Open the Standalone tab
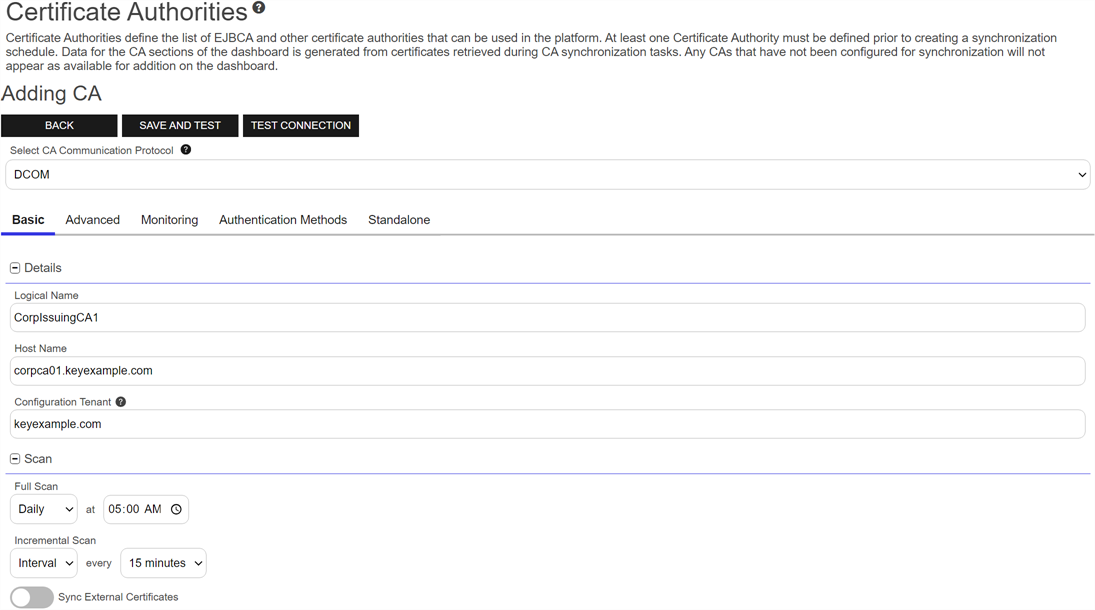The height and width of the screenshot is (610, 1095). pyautogui.click(x=399, y=220)
